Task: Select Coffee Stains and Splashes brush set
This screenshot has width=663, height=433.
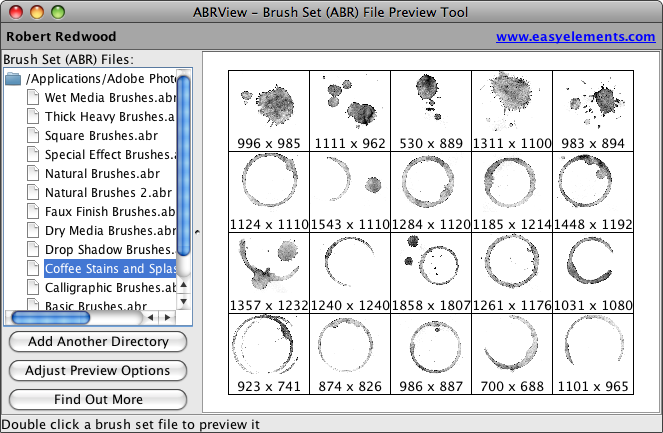Action: (x=109, y=269)
